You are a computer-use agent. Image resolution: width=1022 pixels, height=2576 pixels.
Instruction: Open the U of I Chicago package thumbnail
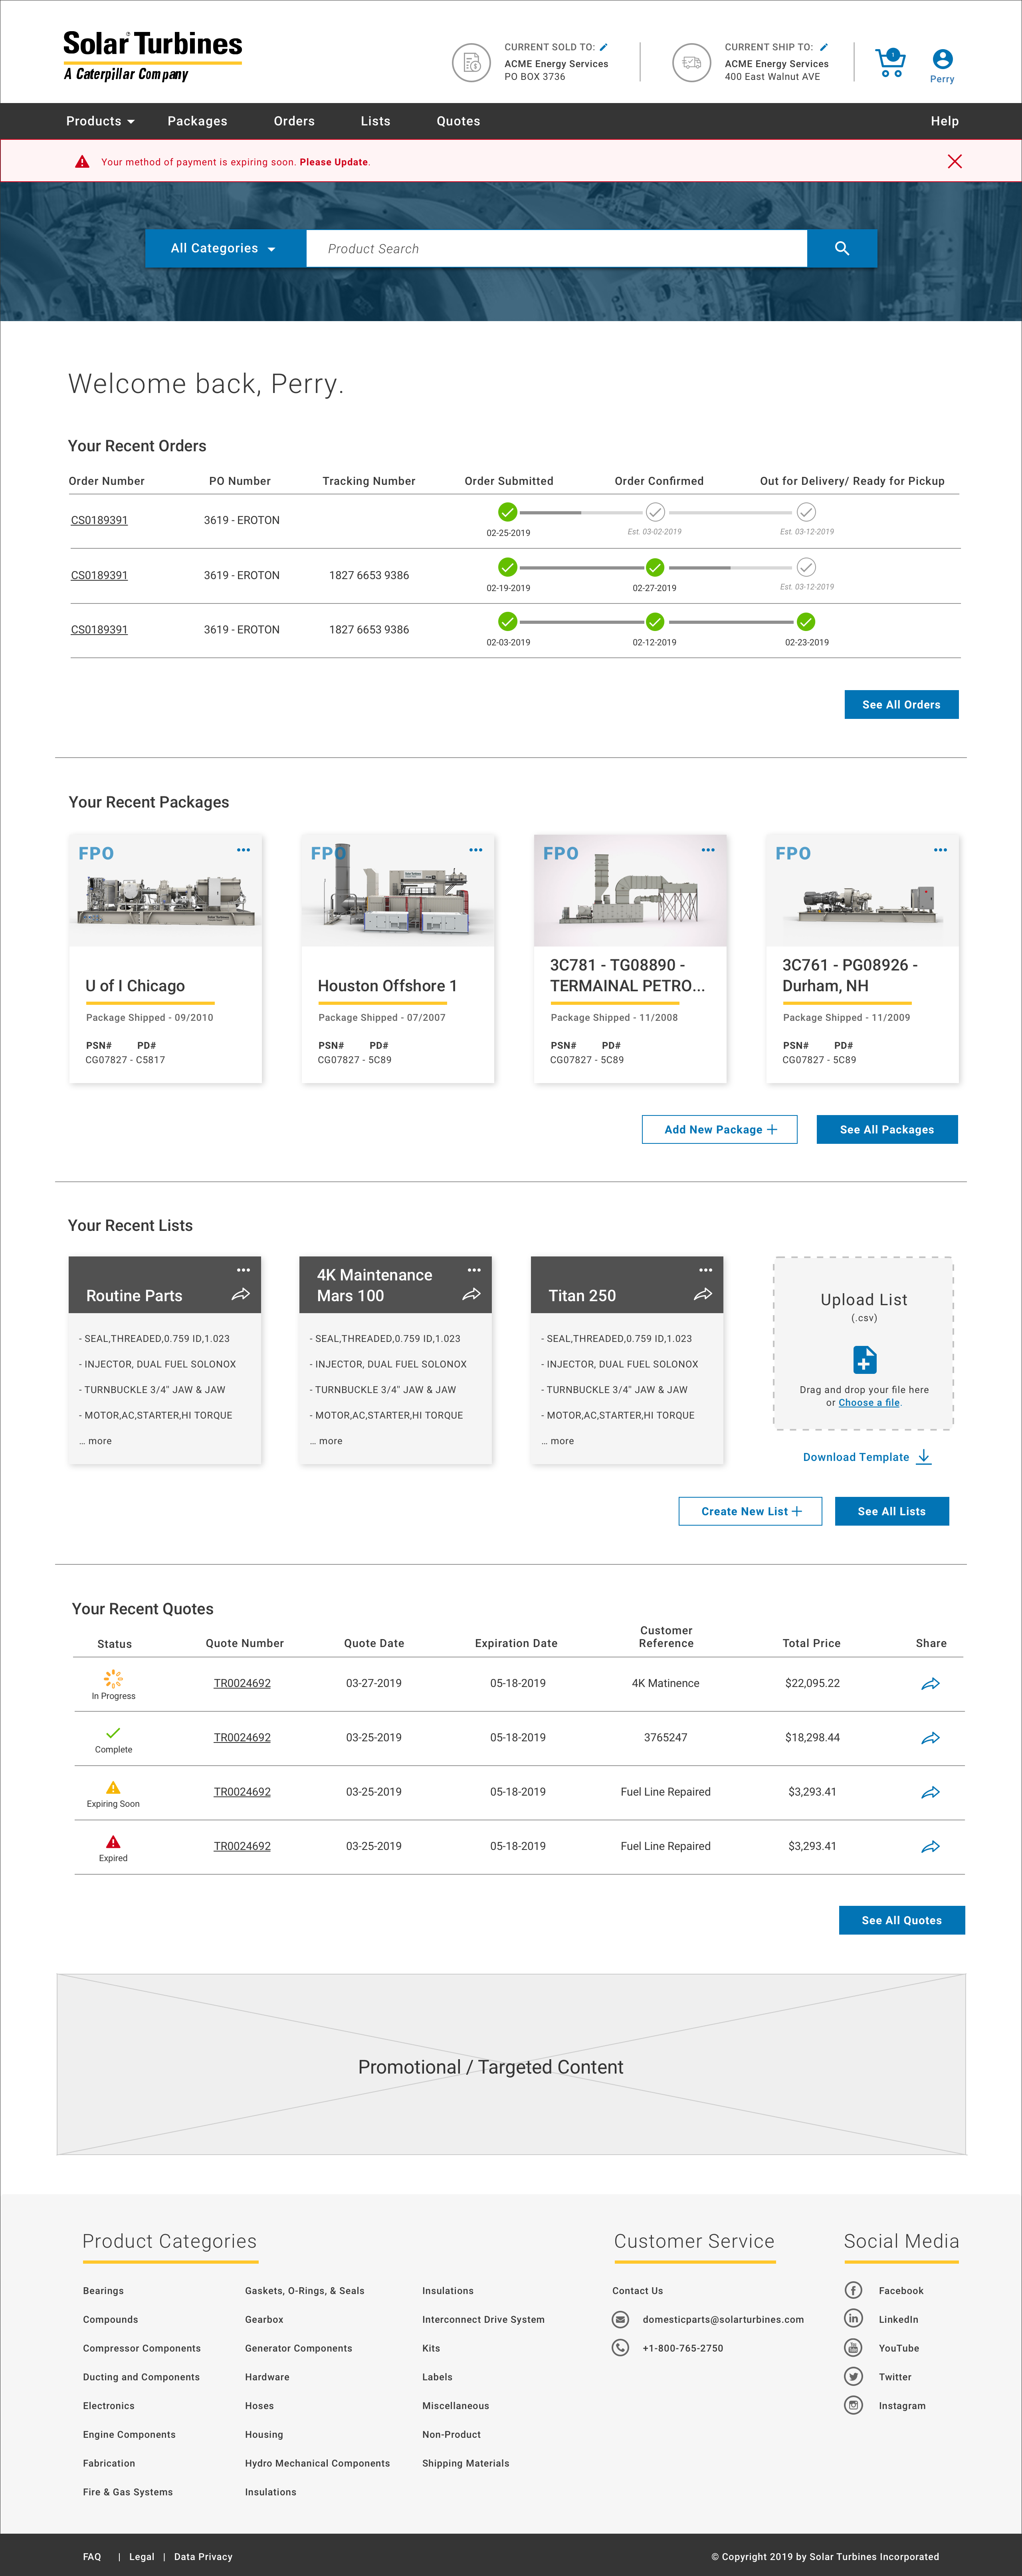(x=165, y=891)
